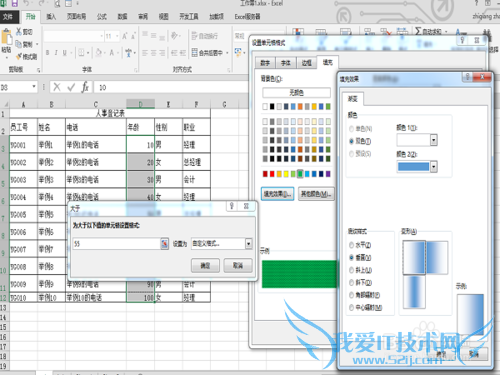Select the 预设 preset radio button
The height and width of the screenshot is (375, 500).
click(x=351, y=154)
